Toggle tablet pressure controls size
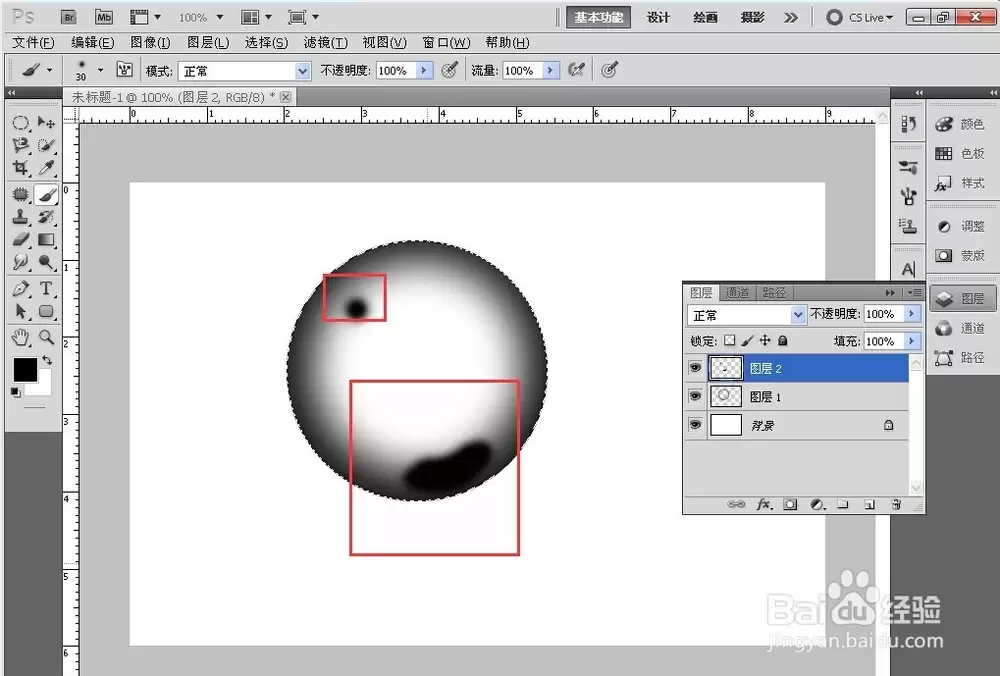 click(609, 70)
